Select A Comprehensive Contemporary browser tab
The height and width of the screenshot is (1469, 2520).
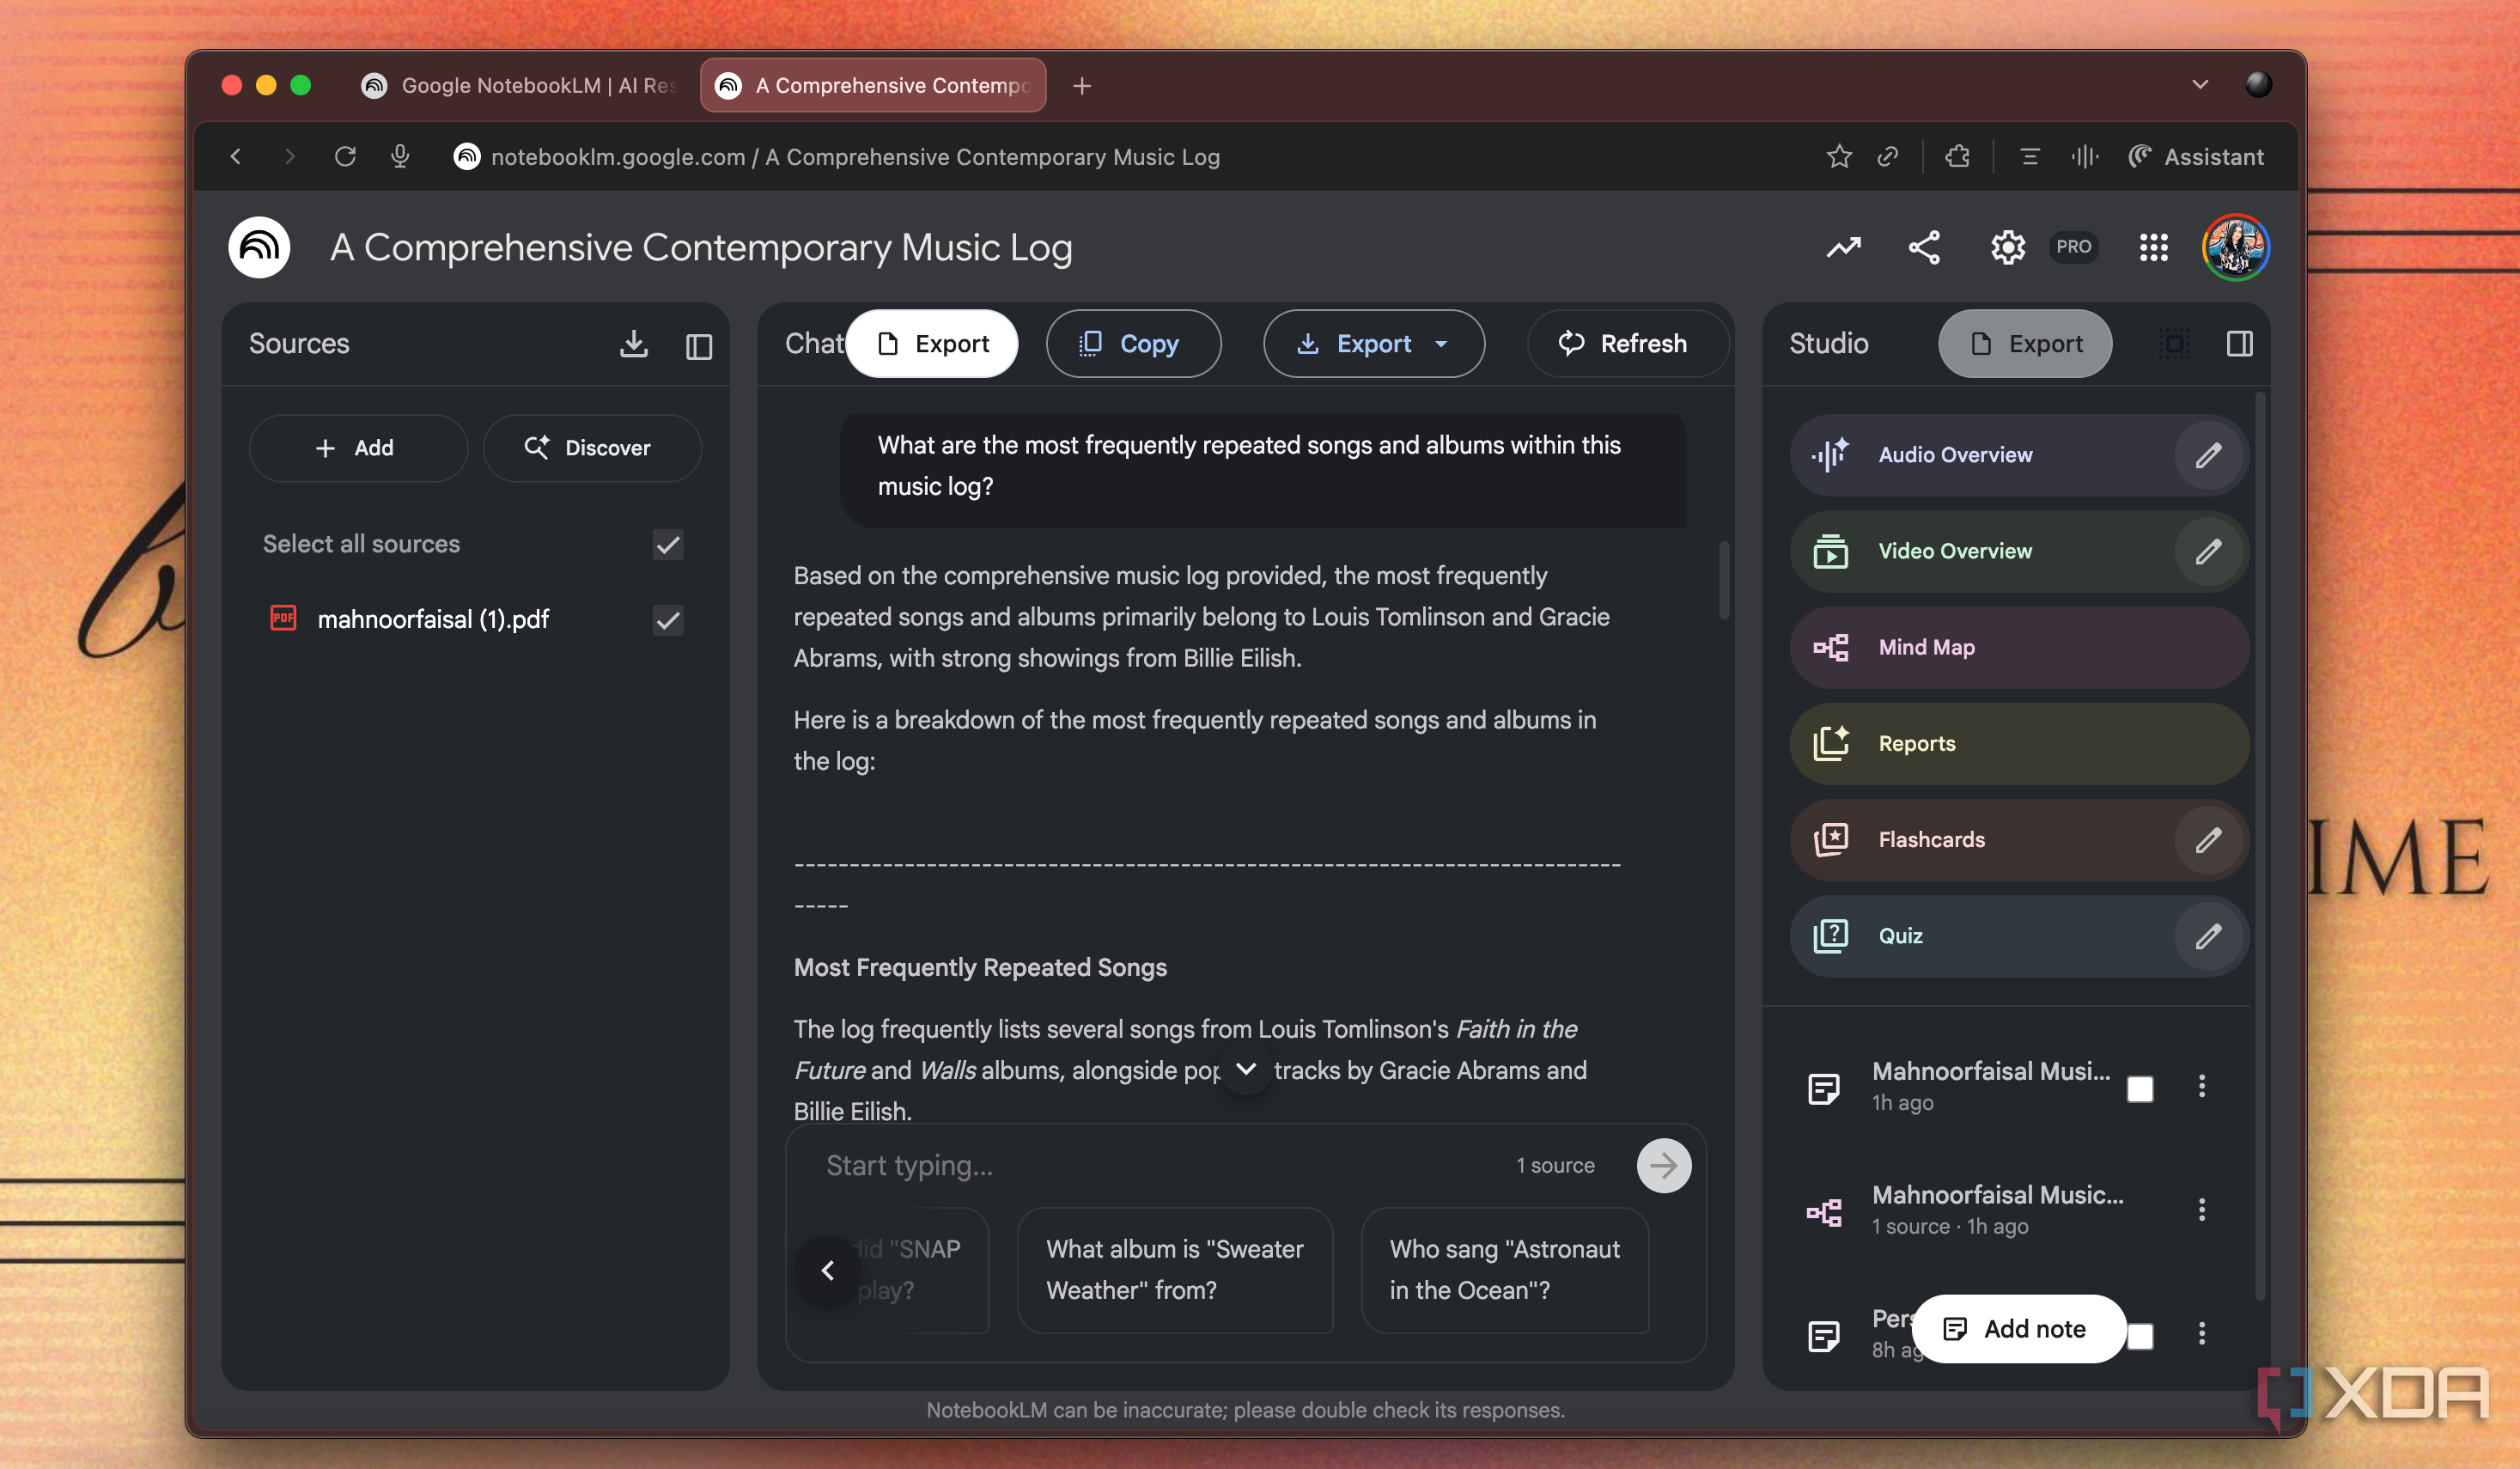point(873,86)
